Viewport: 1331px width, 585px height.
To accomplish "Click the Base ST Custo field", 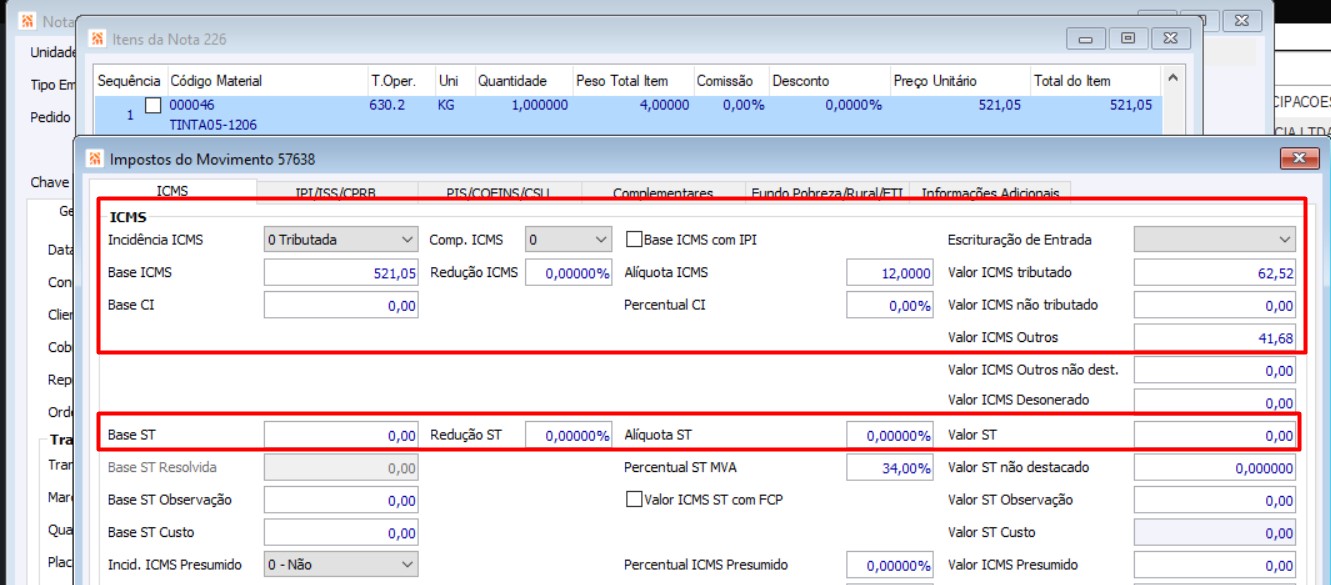I will [x=340, y=533].
